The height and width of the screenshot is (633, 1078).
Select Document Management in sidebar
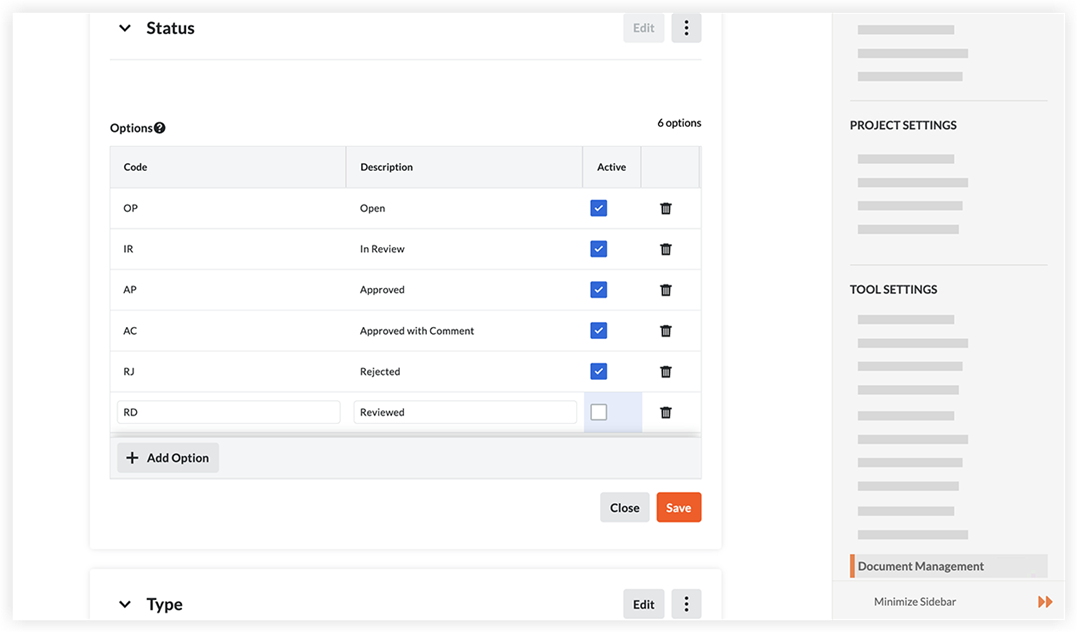click(x=921, y=566)
